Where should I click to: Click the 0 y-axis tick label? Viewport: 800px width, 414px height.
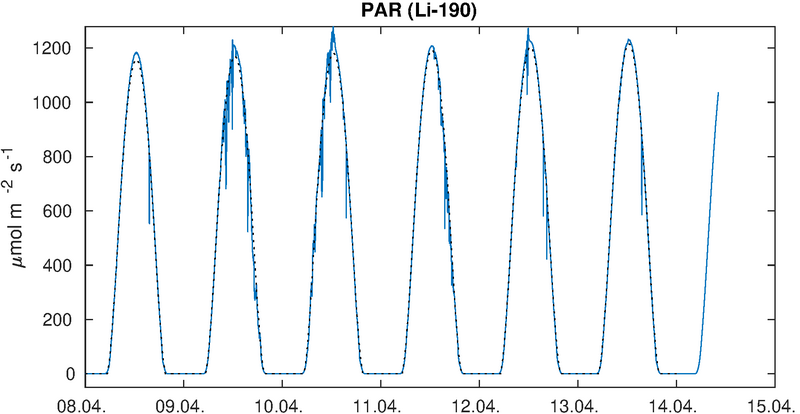coord(69,374)
